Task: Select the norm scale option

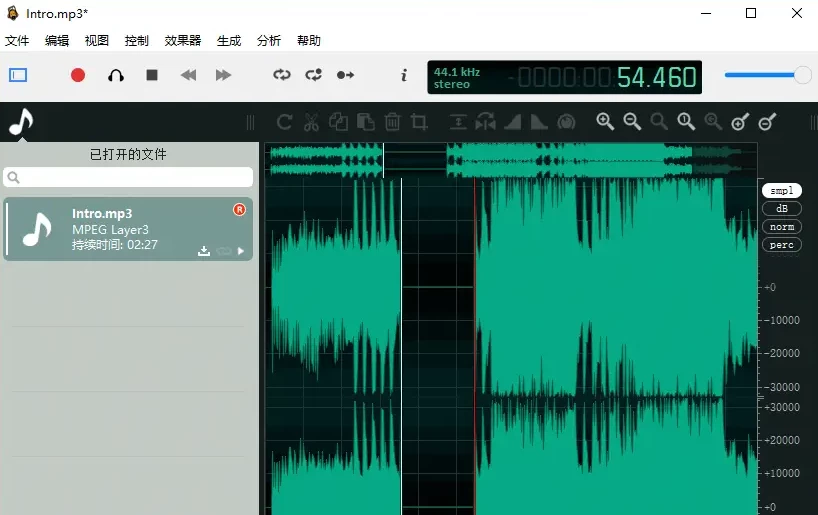Action: (781, 227)
